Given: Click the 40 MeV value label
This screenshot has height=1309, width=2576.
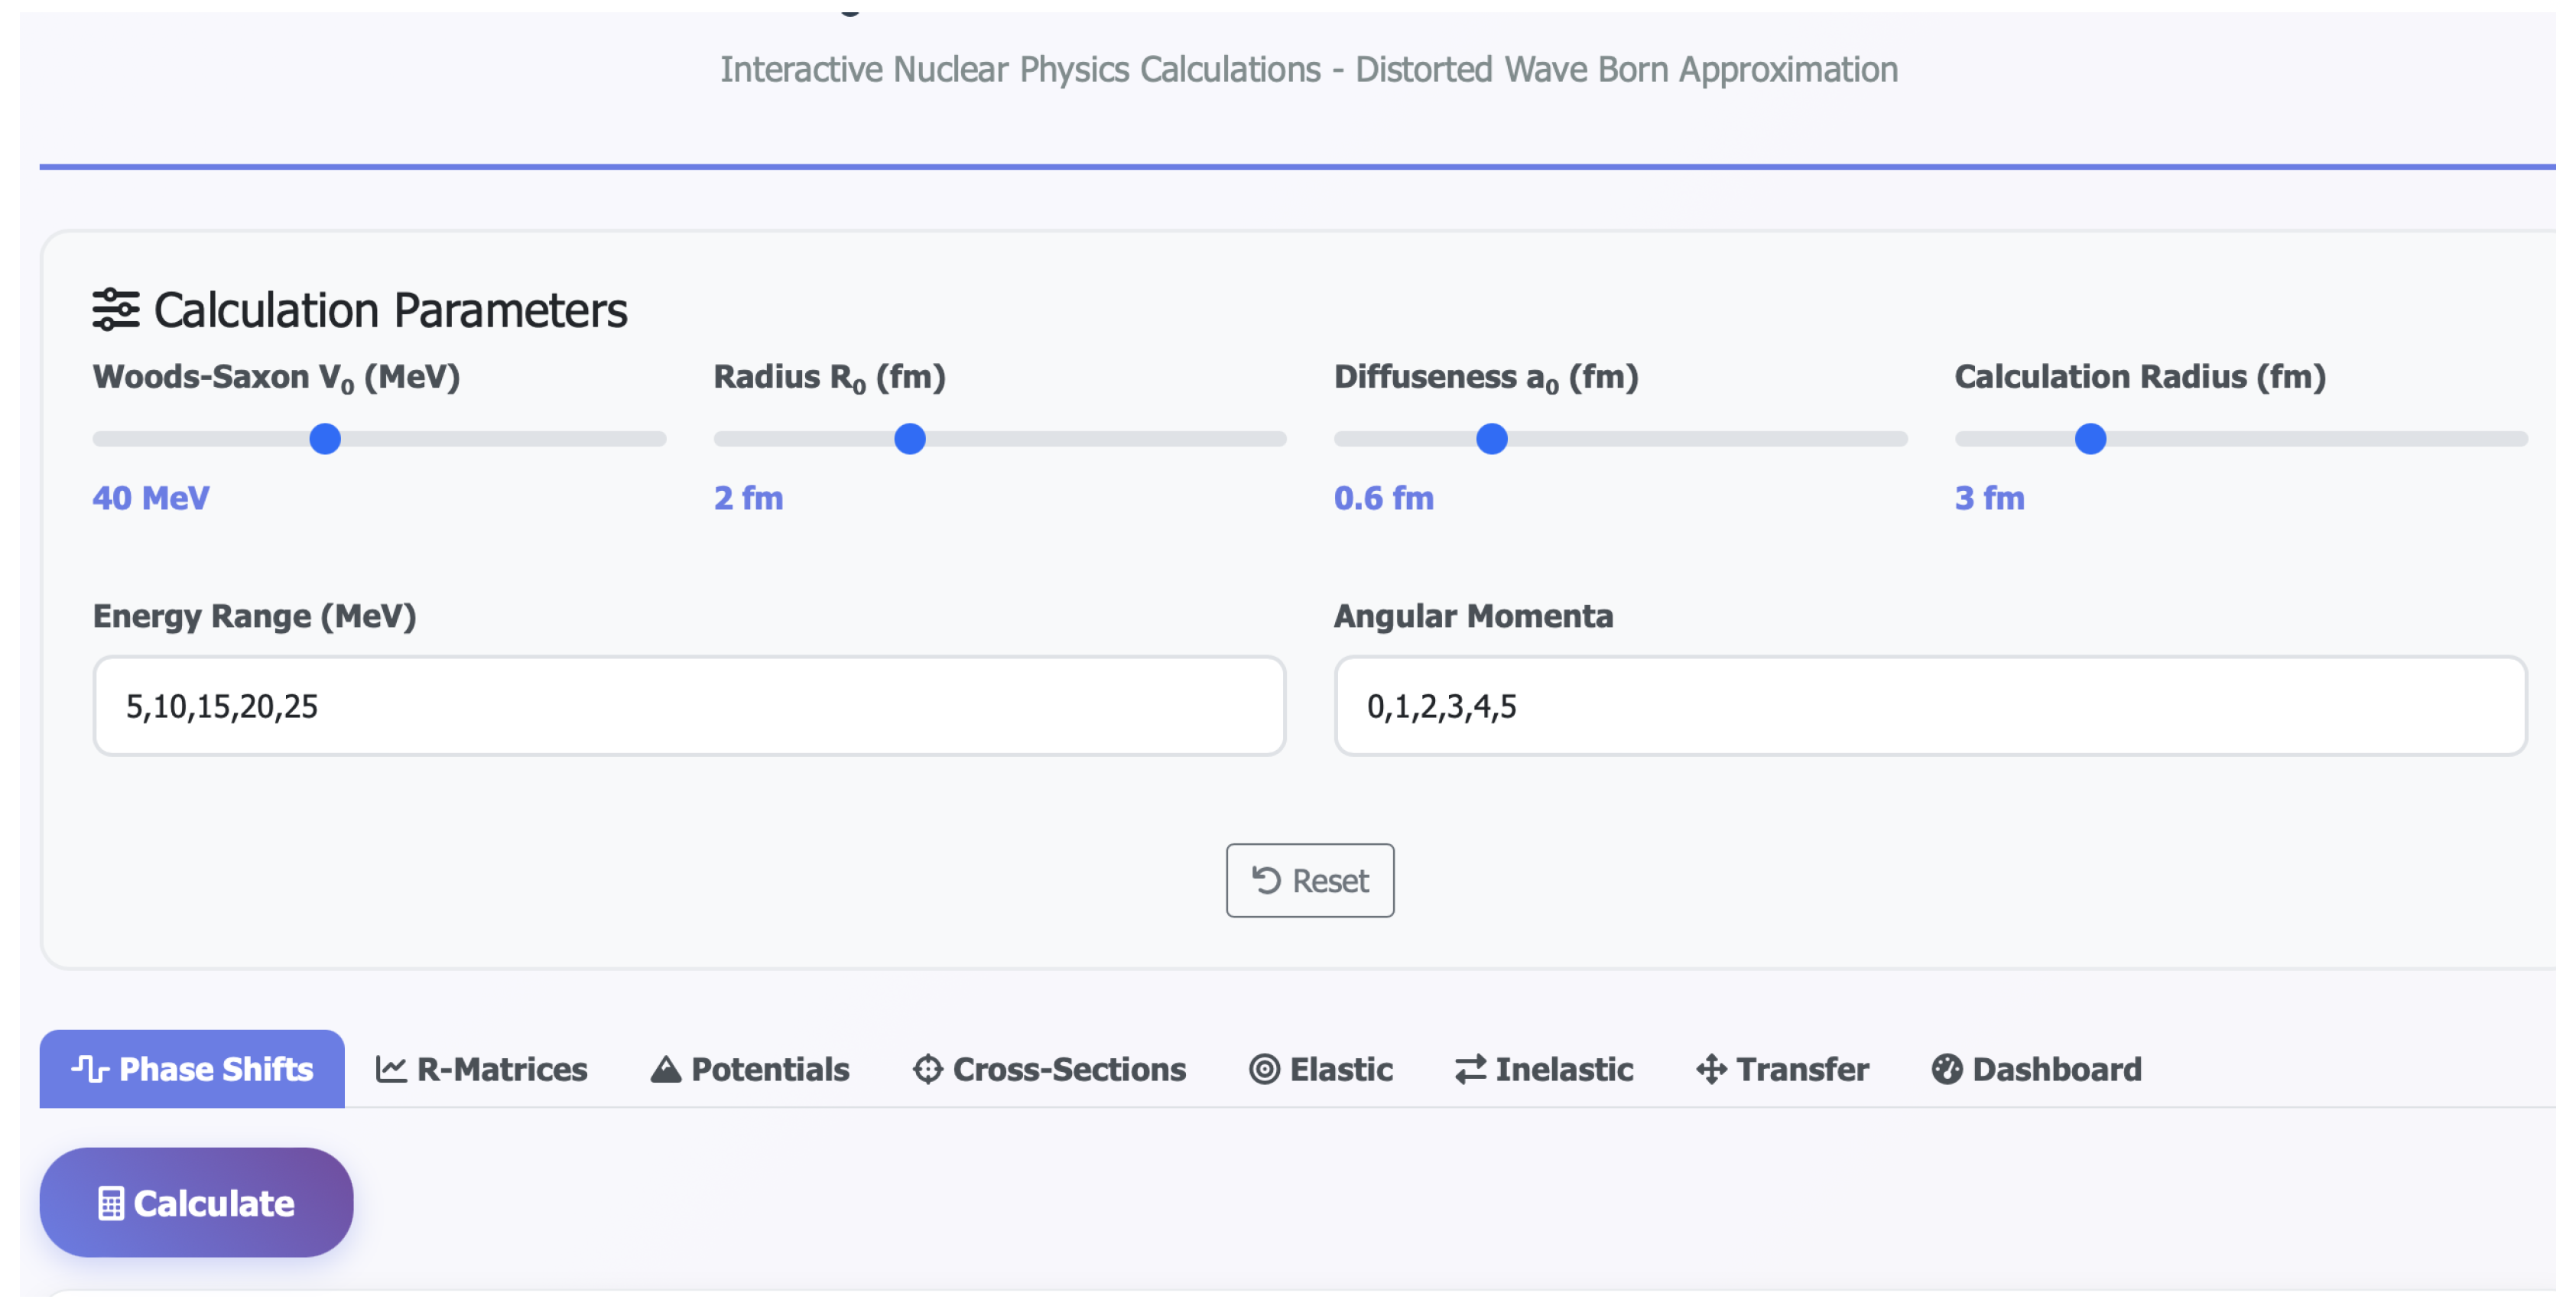Looking at the screenshot, I should [x=151, y=498].
